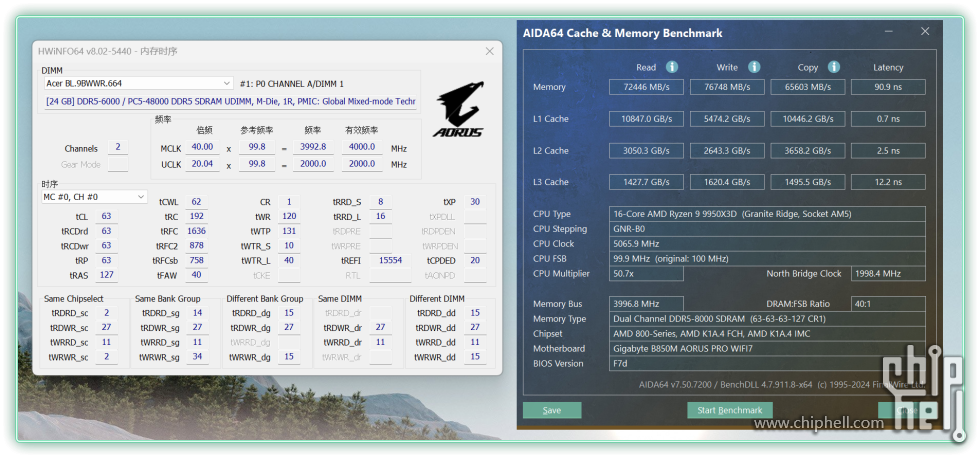Click the tCL timing value field

(106, 216)
